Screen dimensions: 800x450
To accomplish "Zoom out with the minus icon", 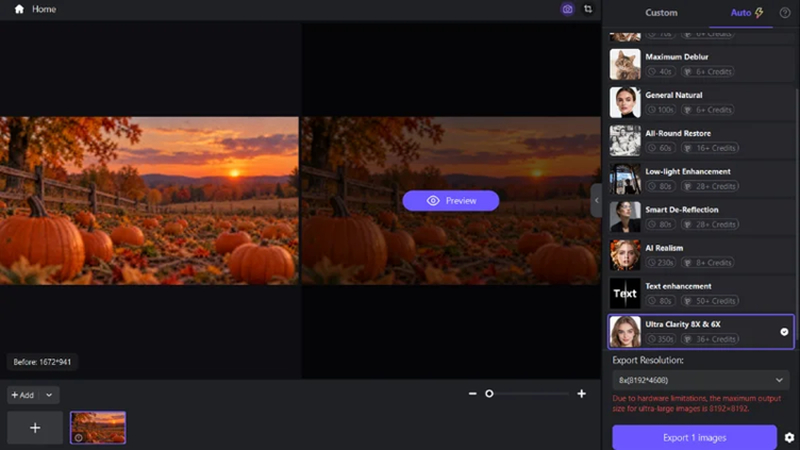I will pos(472,394).
